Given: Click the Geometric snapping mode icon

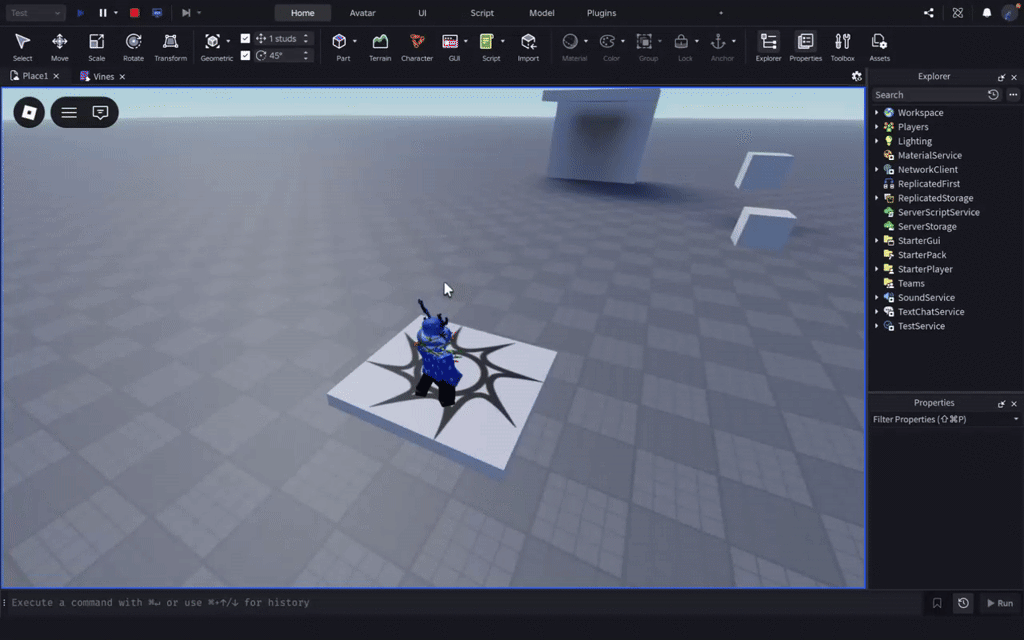Looking at the screenshot, I should (x=212, y=42).
